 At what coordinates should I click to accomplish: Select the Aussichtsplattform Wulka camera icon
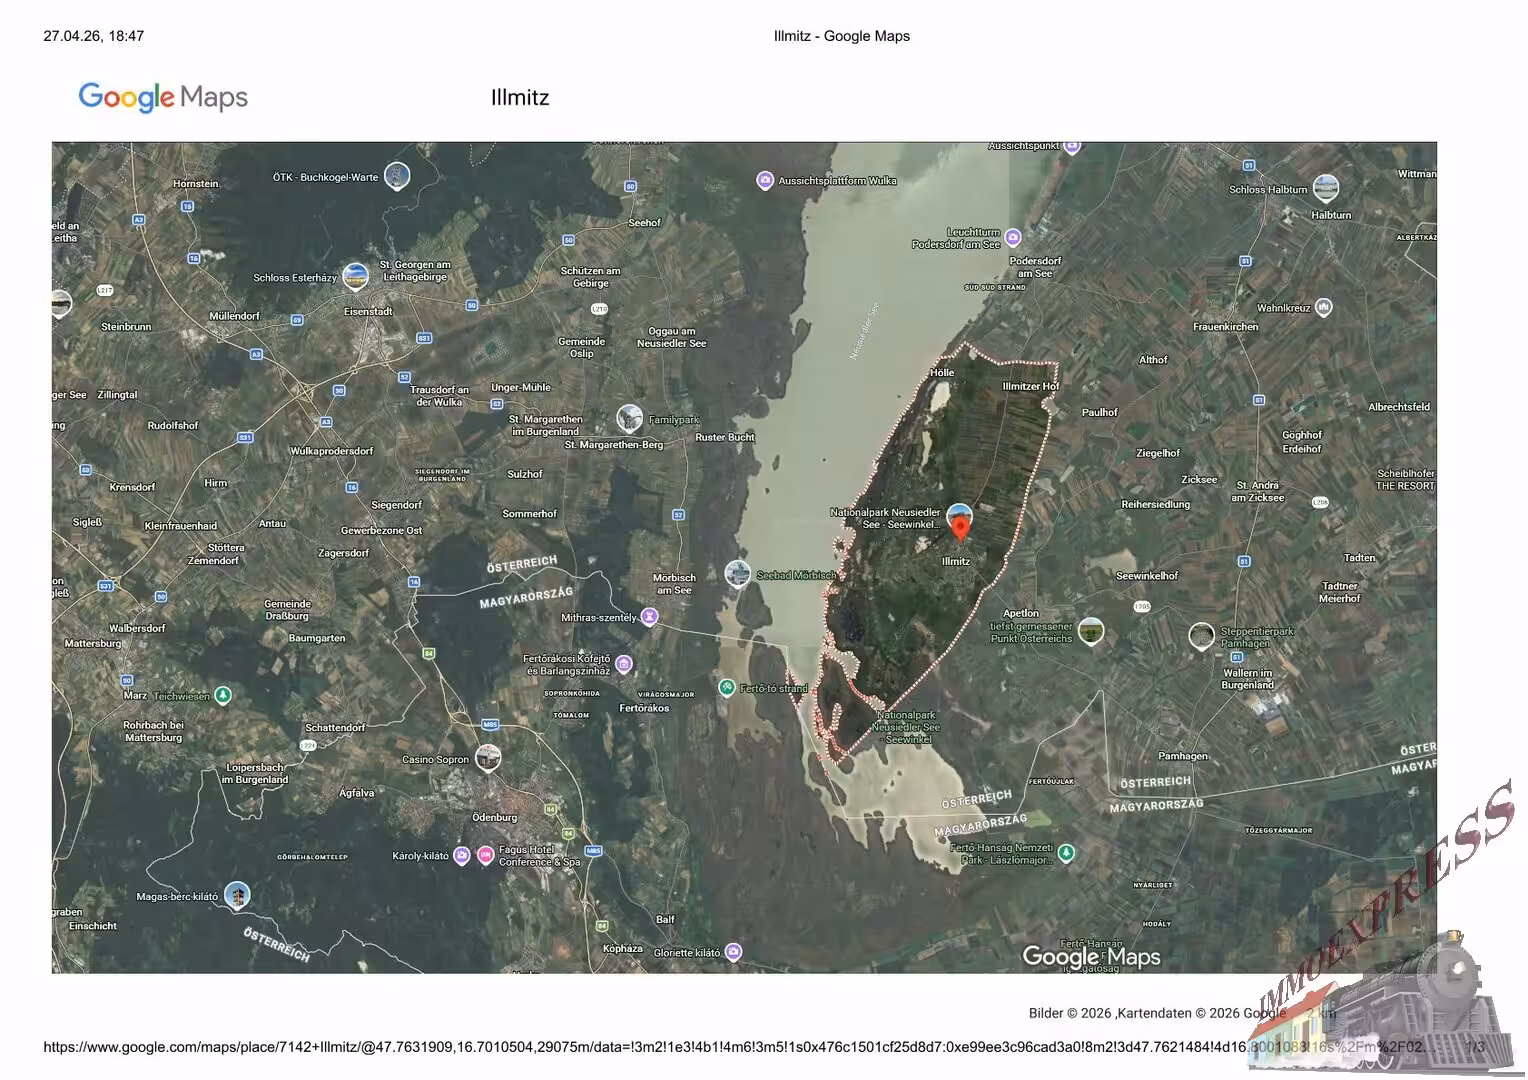765,181
